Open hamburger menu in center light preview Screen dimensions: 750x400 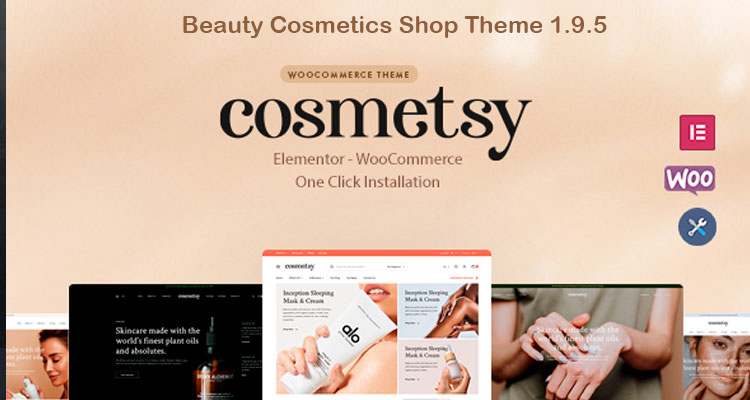pos(278,267)
